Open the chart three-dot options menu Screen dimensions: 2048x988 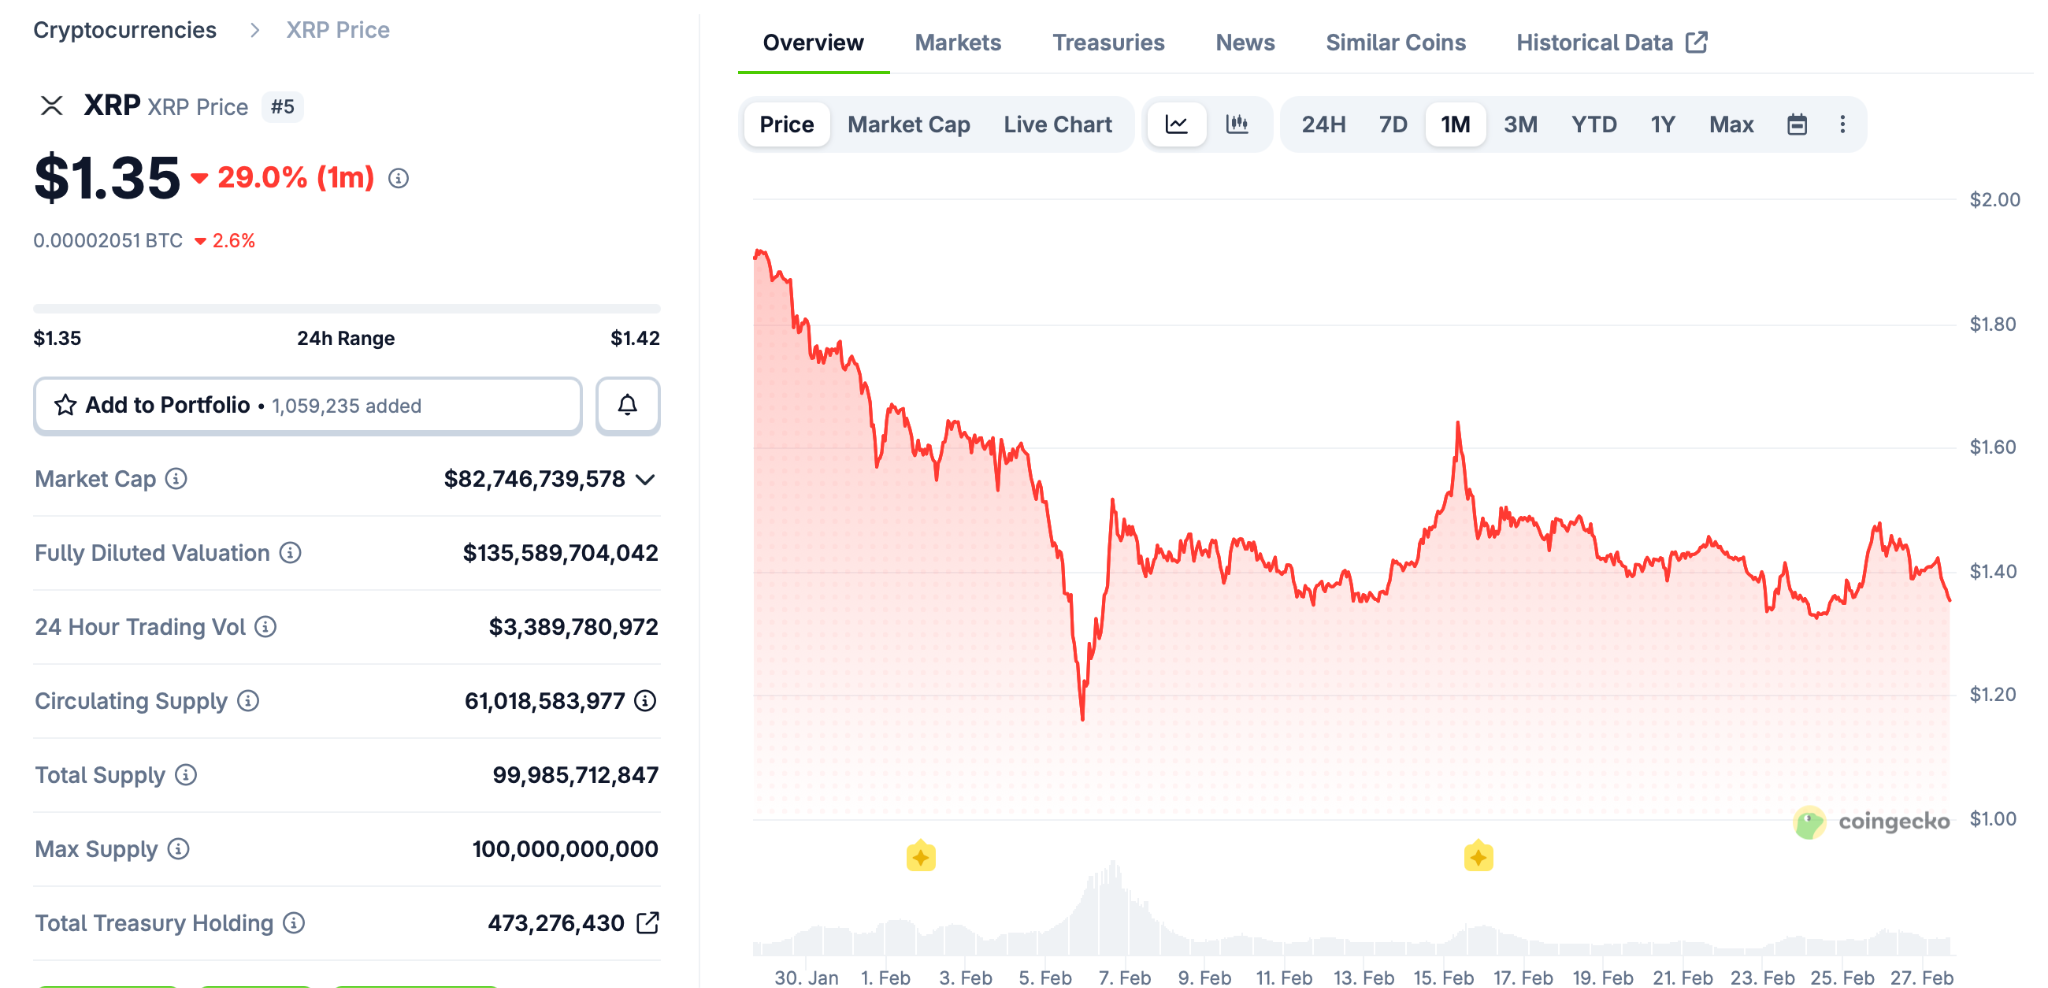[x=1842, y=125]
